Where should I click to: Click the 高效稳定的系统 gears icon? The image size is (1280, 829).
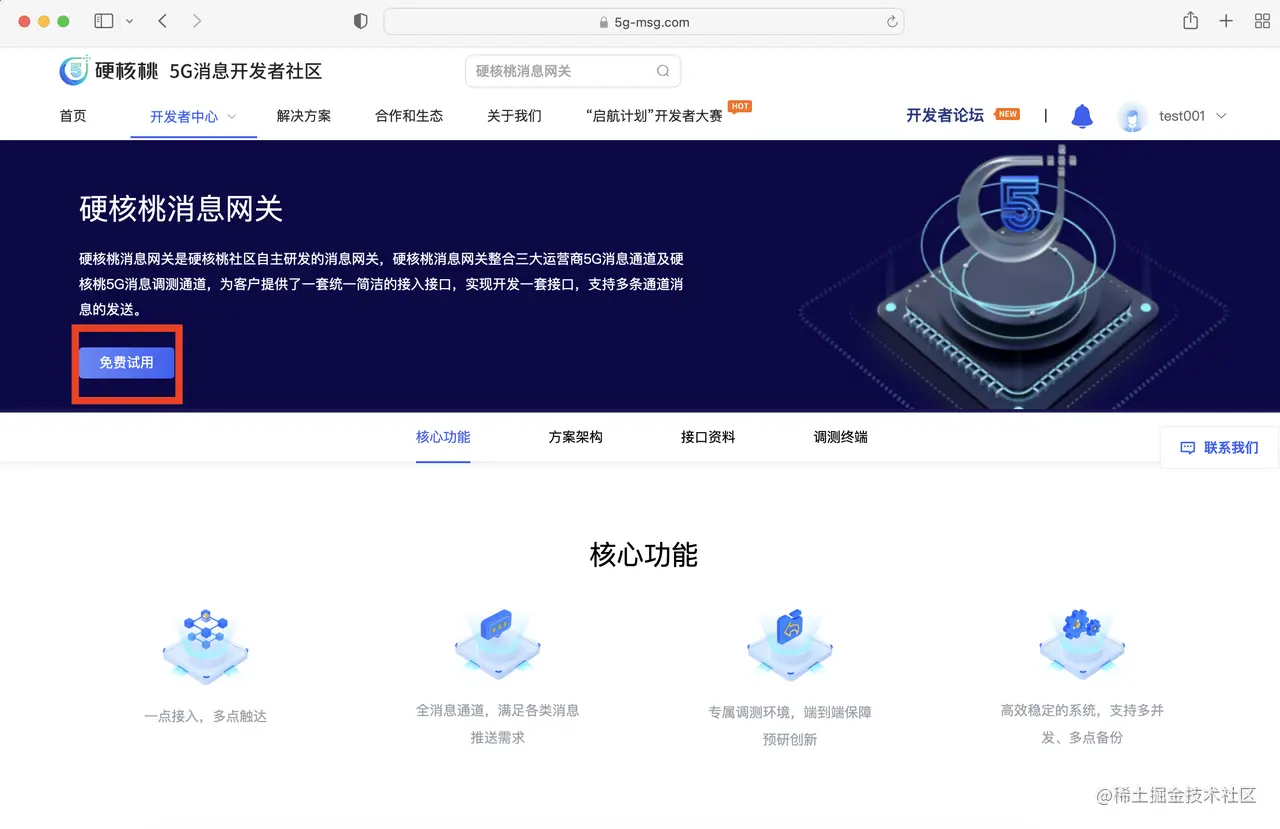pyautogui.click(x=1082, y=644)
